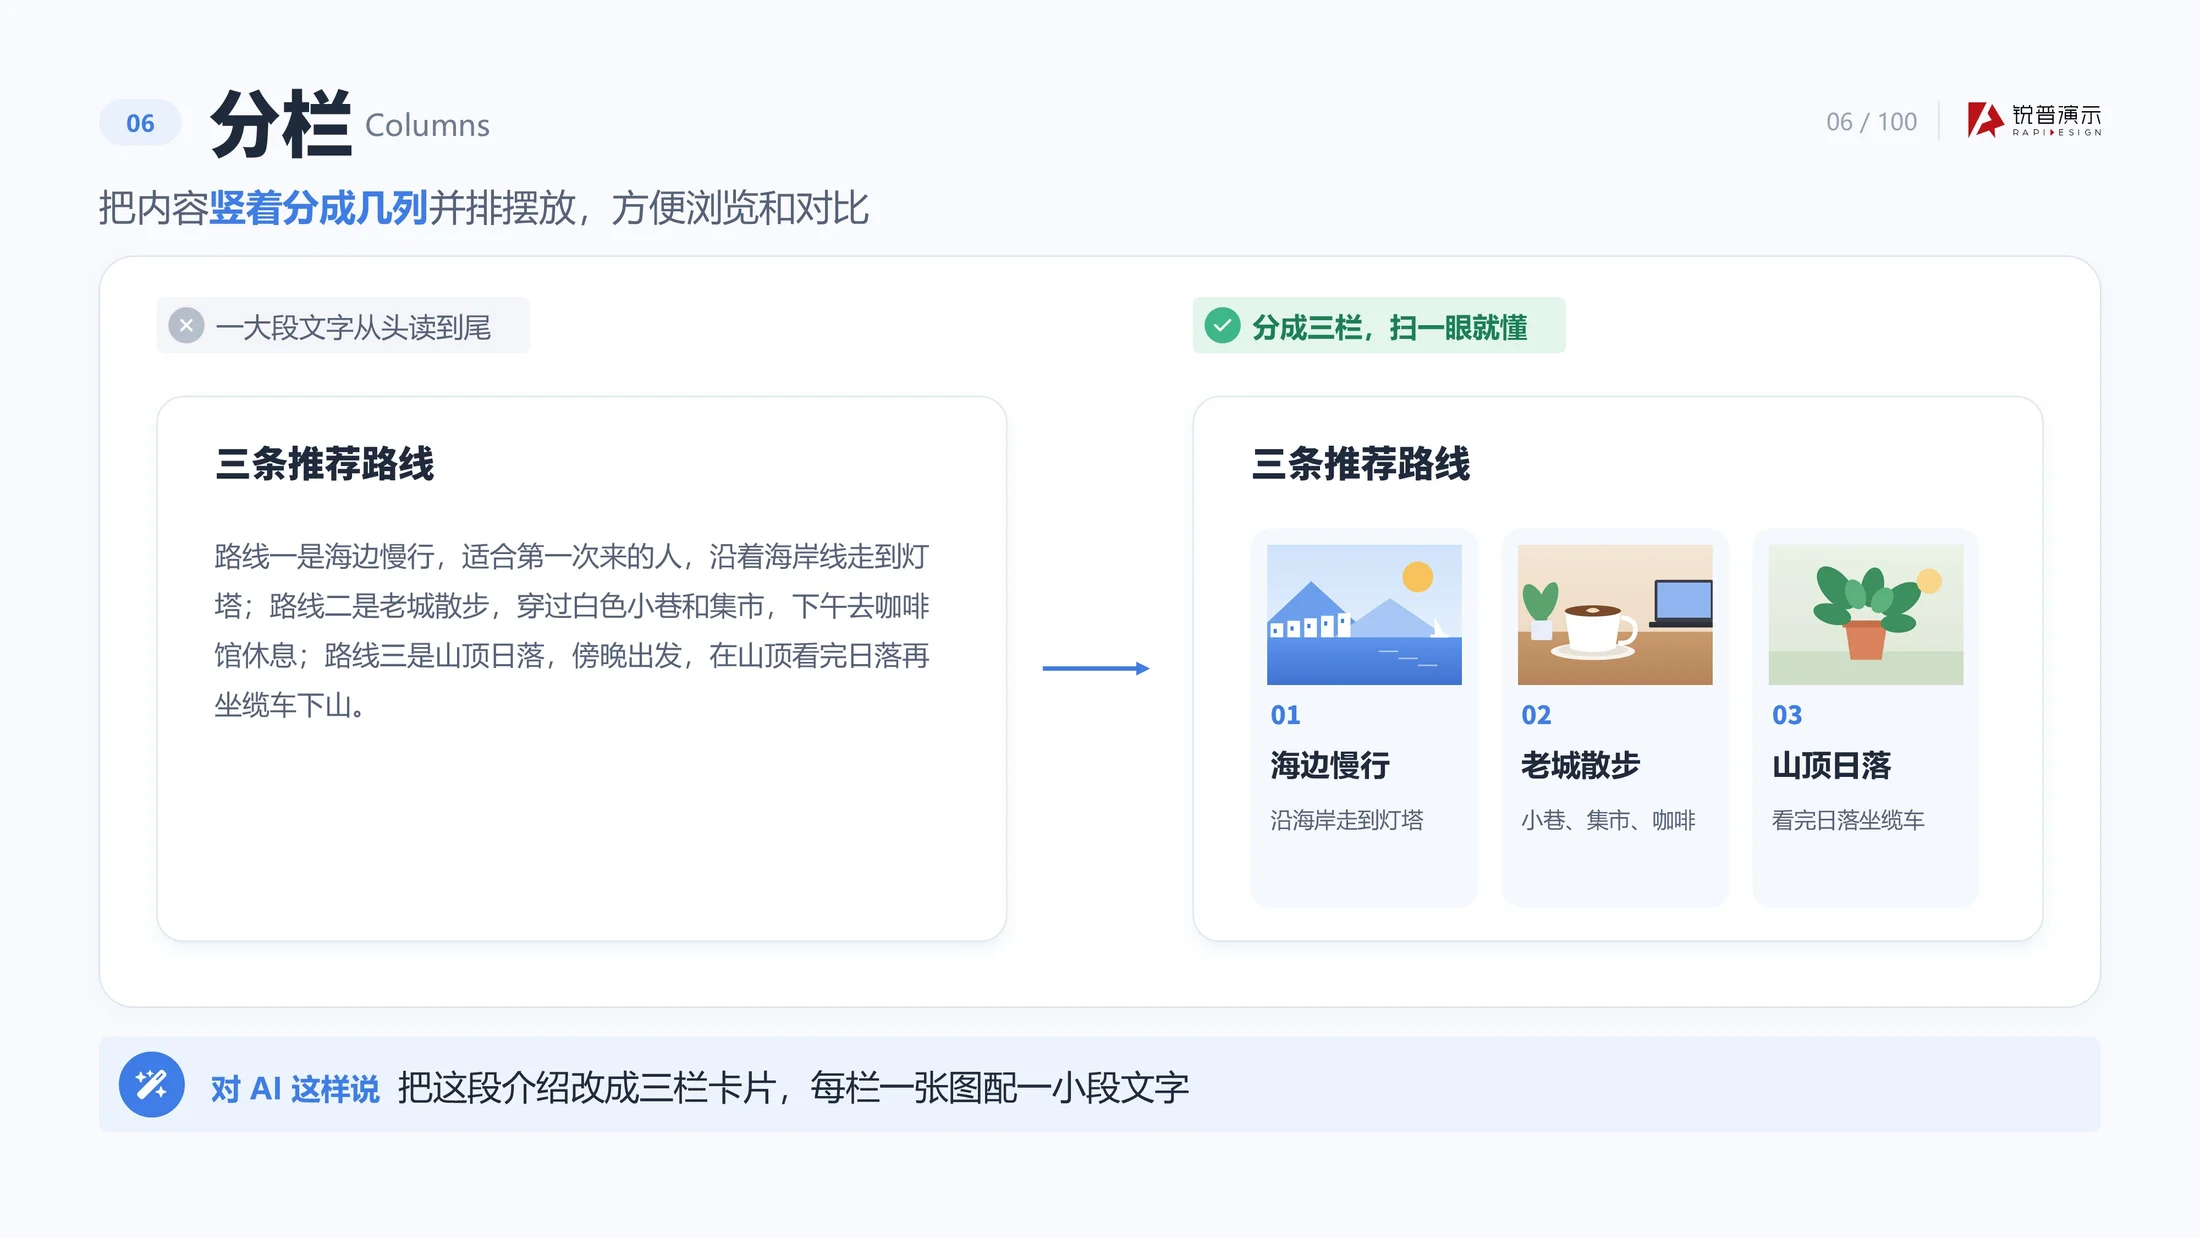Viewport: 2200px width, 1238px height.
Task: Click the 老城散步 card title
Action: pyautogui.click(x=1581, y=765)
